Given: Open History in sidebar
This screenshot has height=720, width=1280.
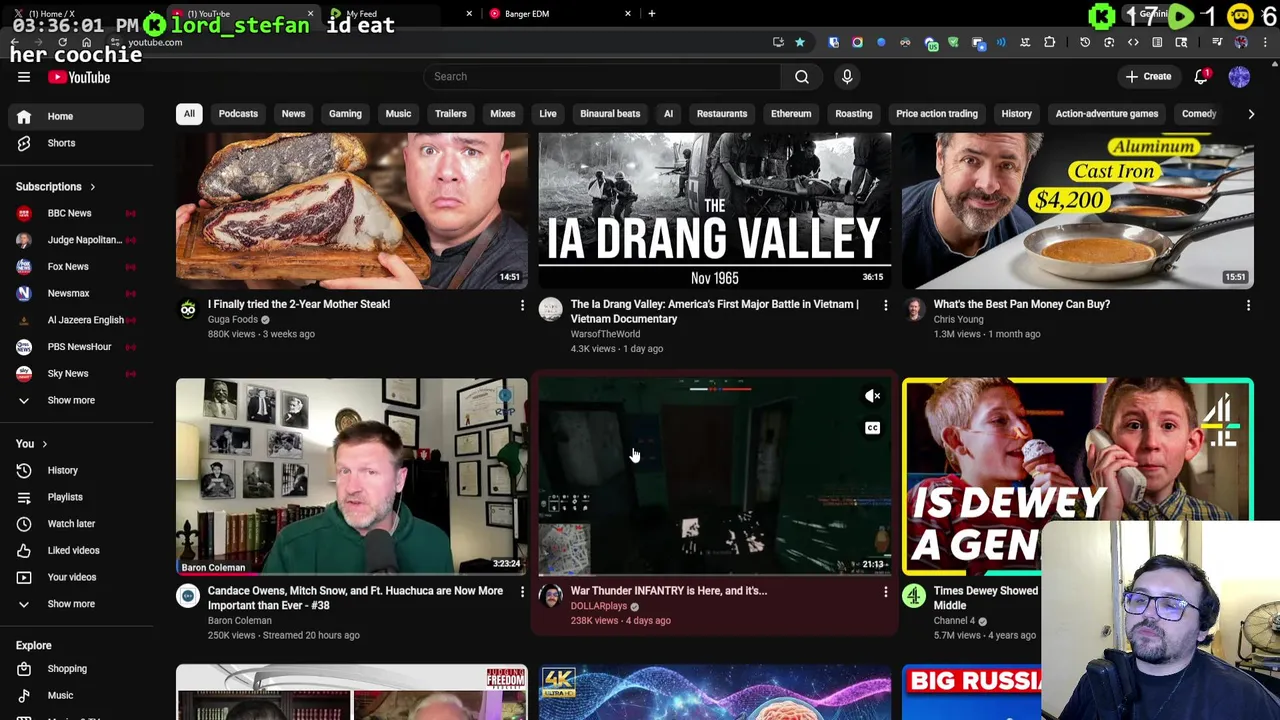Looking at the screenshot, I should tap(76, 470).
